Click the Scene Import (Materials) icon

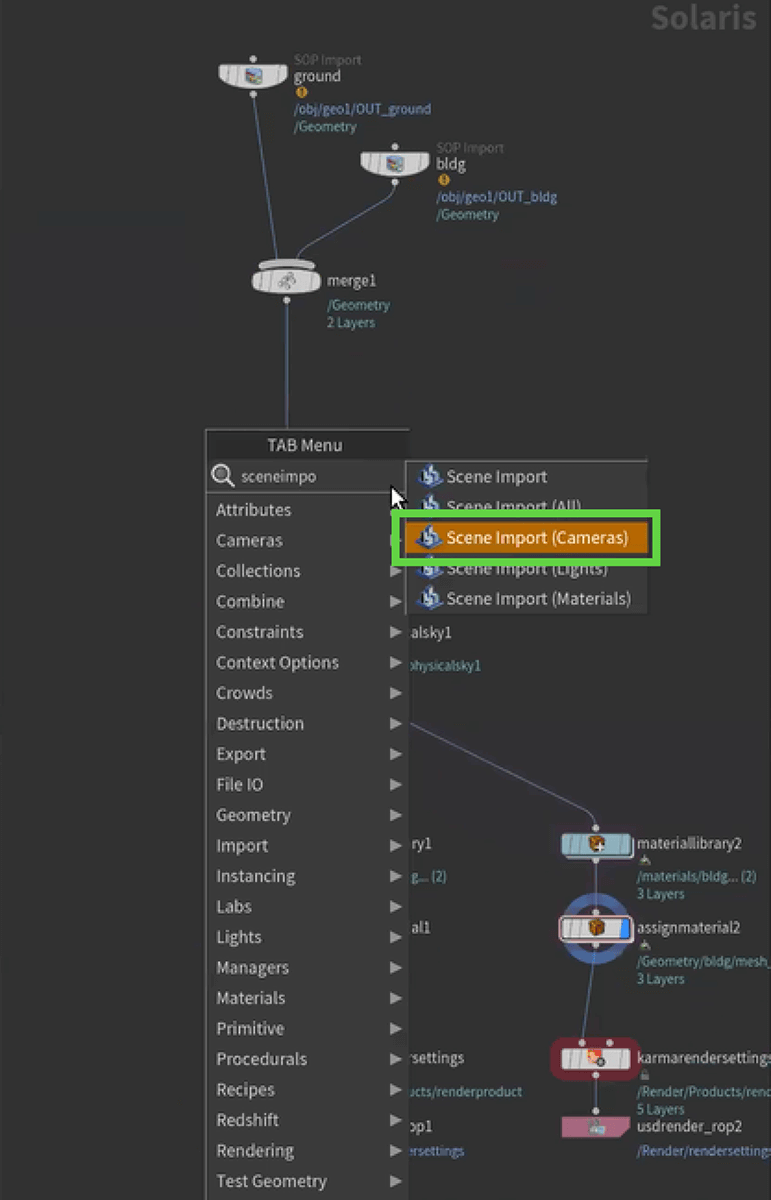click(x=430, y=599)
